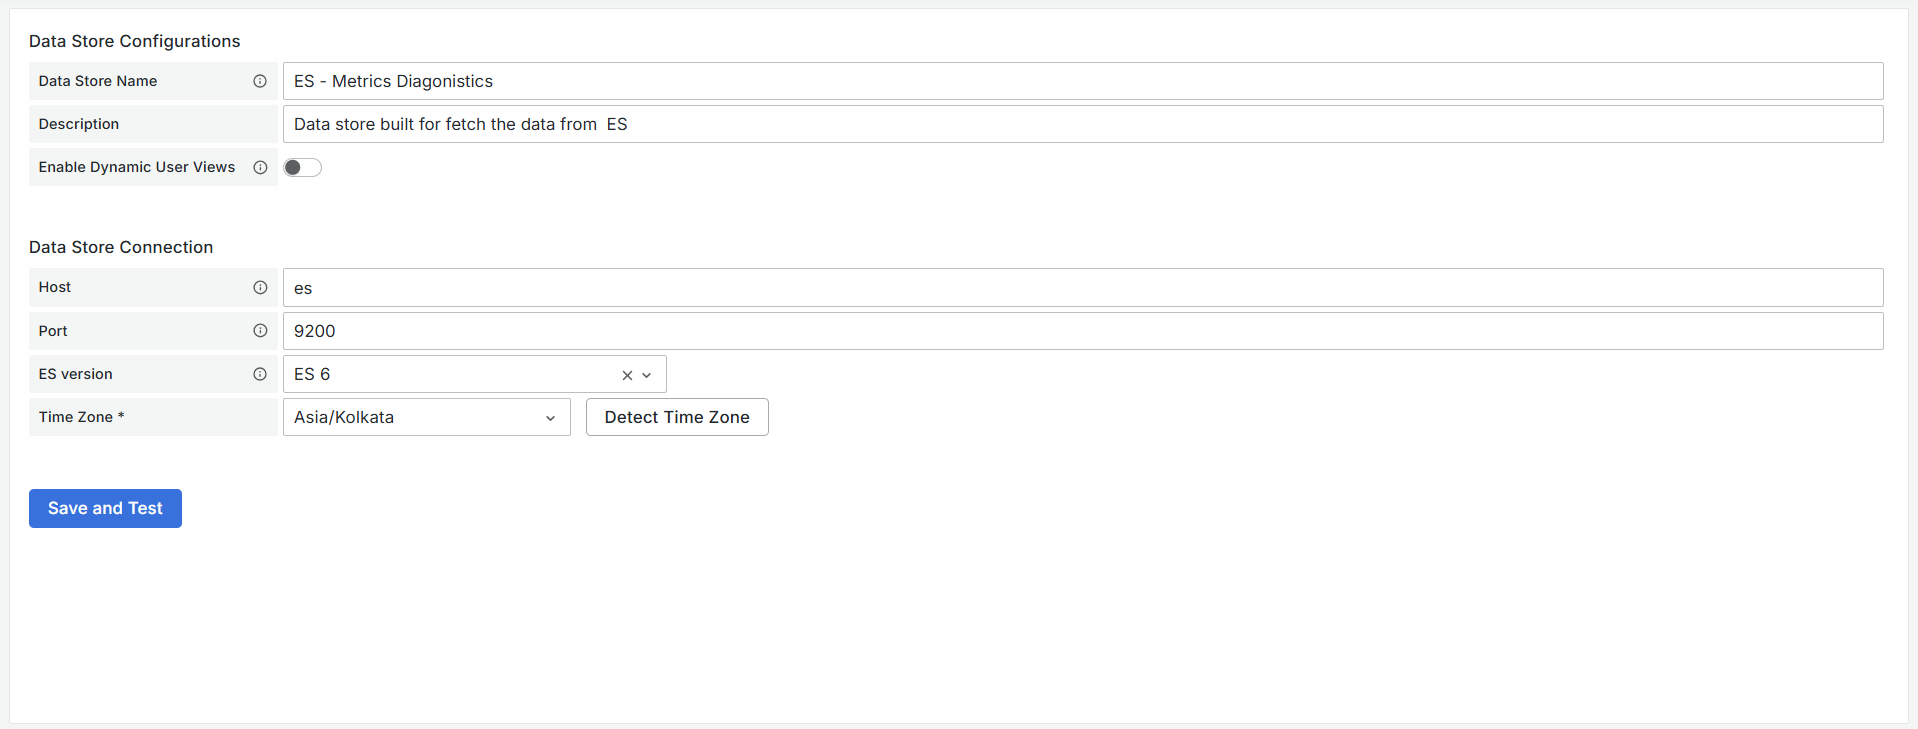Click the Data Store Configurations heading
The height and width of the screenshot is (729, 1918).
tap(135, 41)
